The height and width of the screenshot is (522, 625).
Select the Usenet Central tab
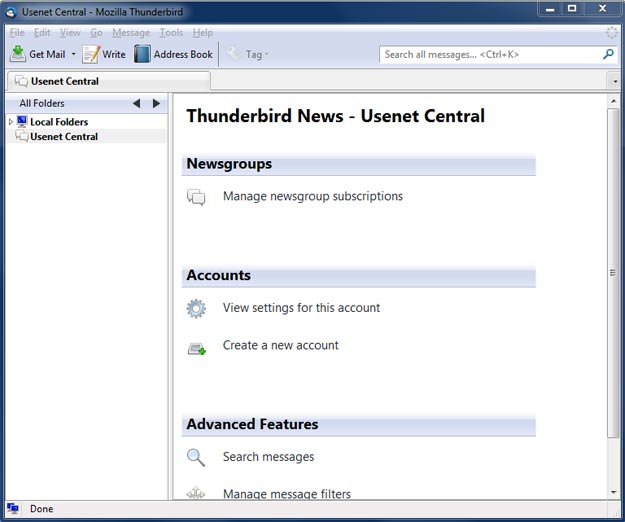(108, 81)
